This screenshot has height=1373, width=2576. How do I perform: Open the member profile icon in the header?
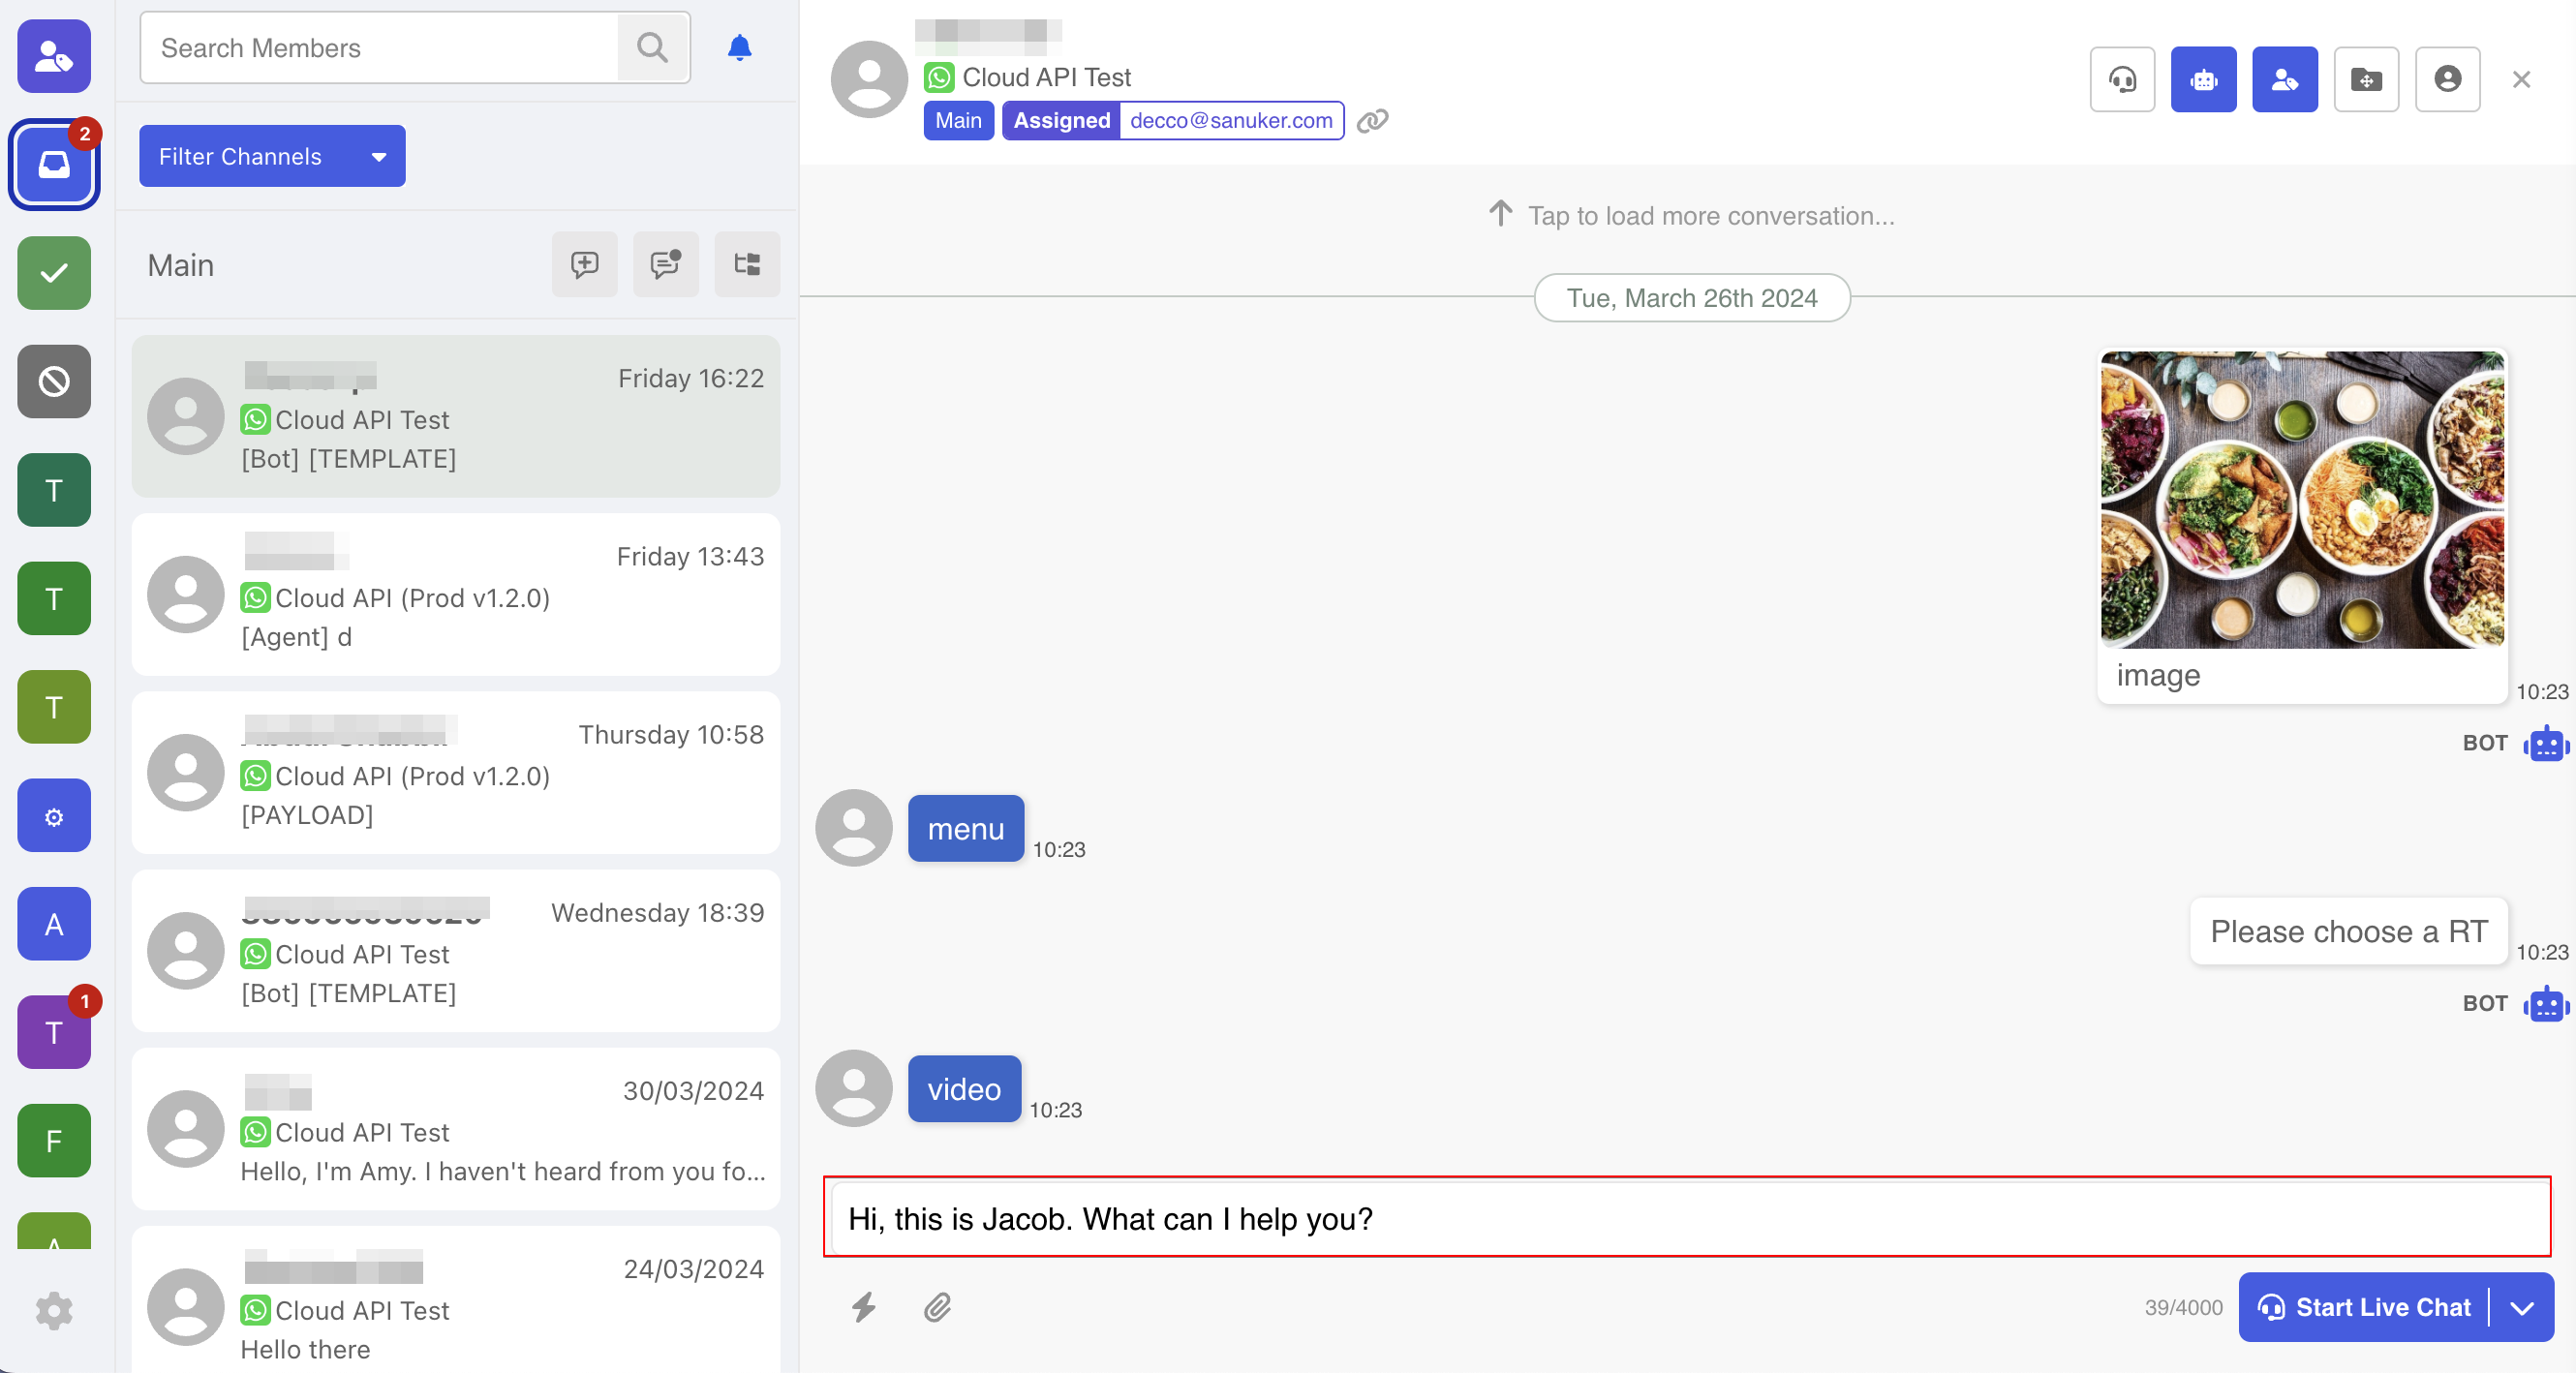point(2447,79)
